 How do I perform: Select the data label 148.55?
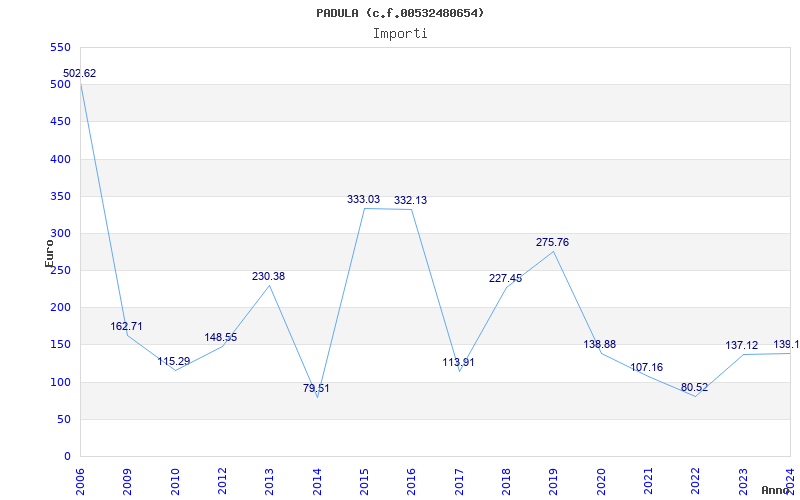click(x=221, y=337)
